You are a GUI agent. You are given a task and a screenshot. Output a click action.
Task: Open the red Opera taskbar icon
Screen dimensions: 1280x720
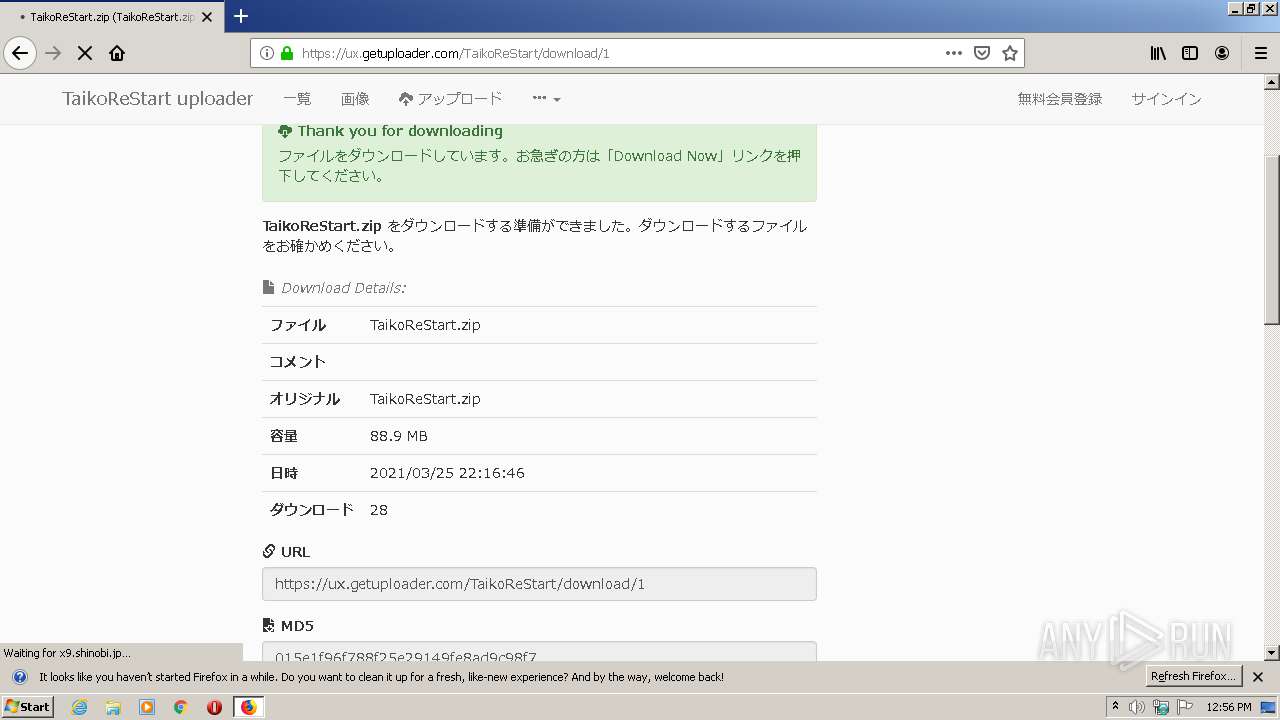(x=214, y=707)
